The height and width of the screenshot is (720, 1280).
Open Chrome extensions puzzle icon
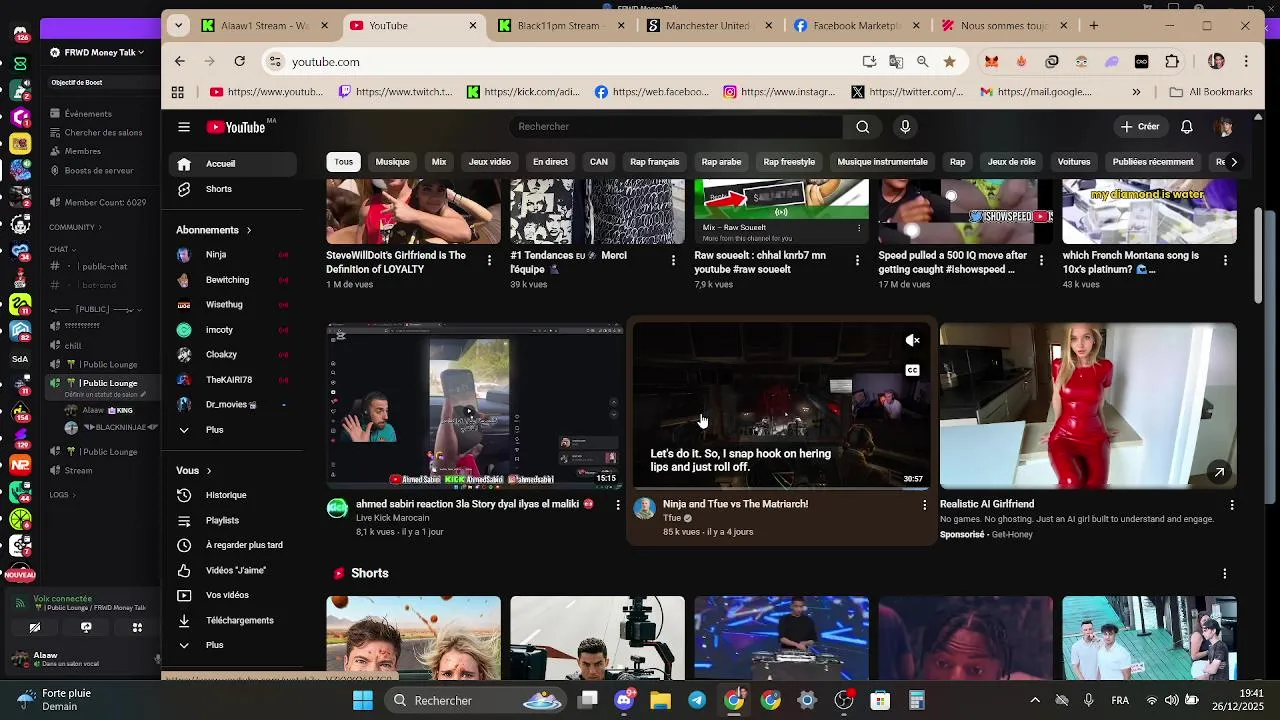1172,62
